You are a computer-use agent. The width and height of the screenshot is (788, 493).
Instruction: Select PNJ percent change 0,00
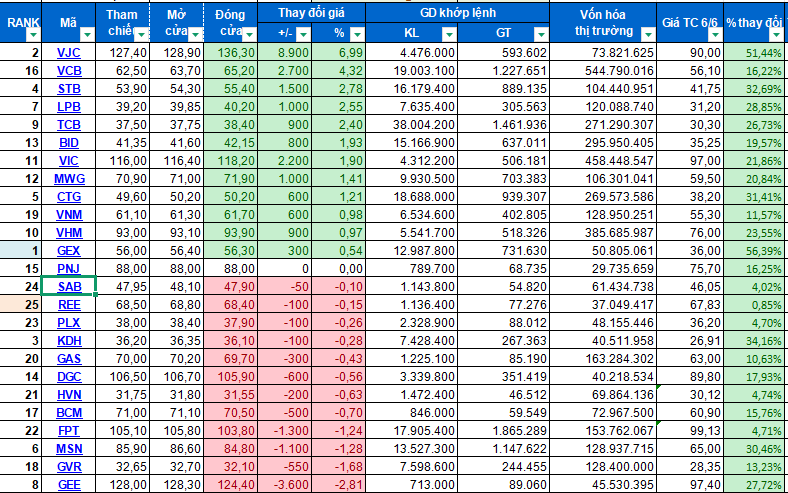pyautogui.click(x=338, y=269)
